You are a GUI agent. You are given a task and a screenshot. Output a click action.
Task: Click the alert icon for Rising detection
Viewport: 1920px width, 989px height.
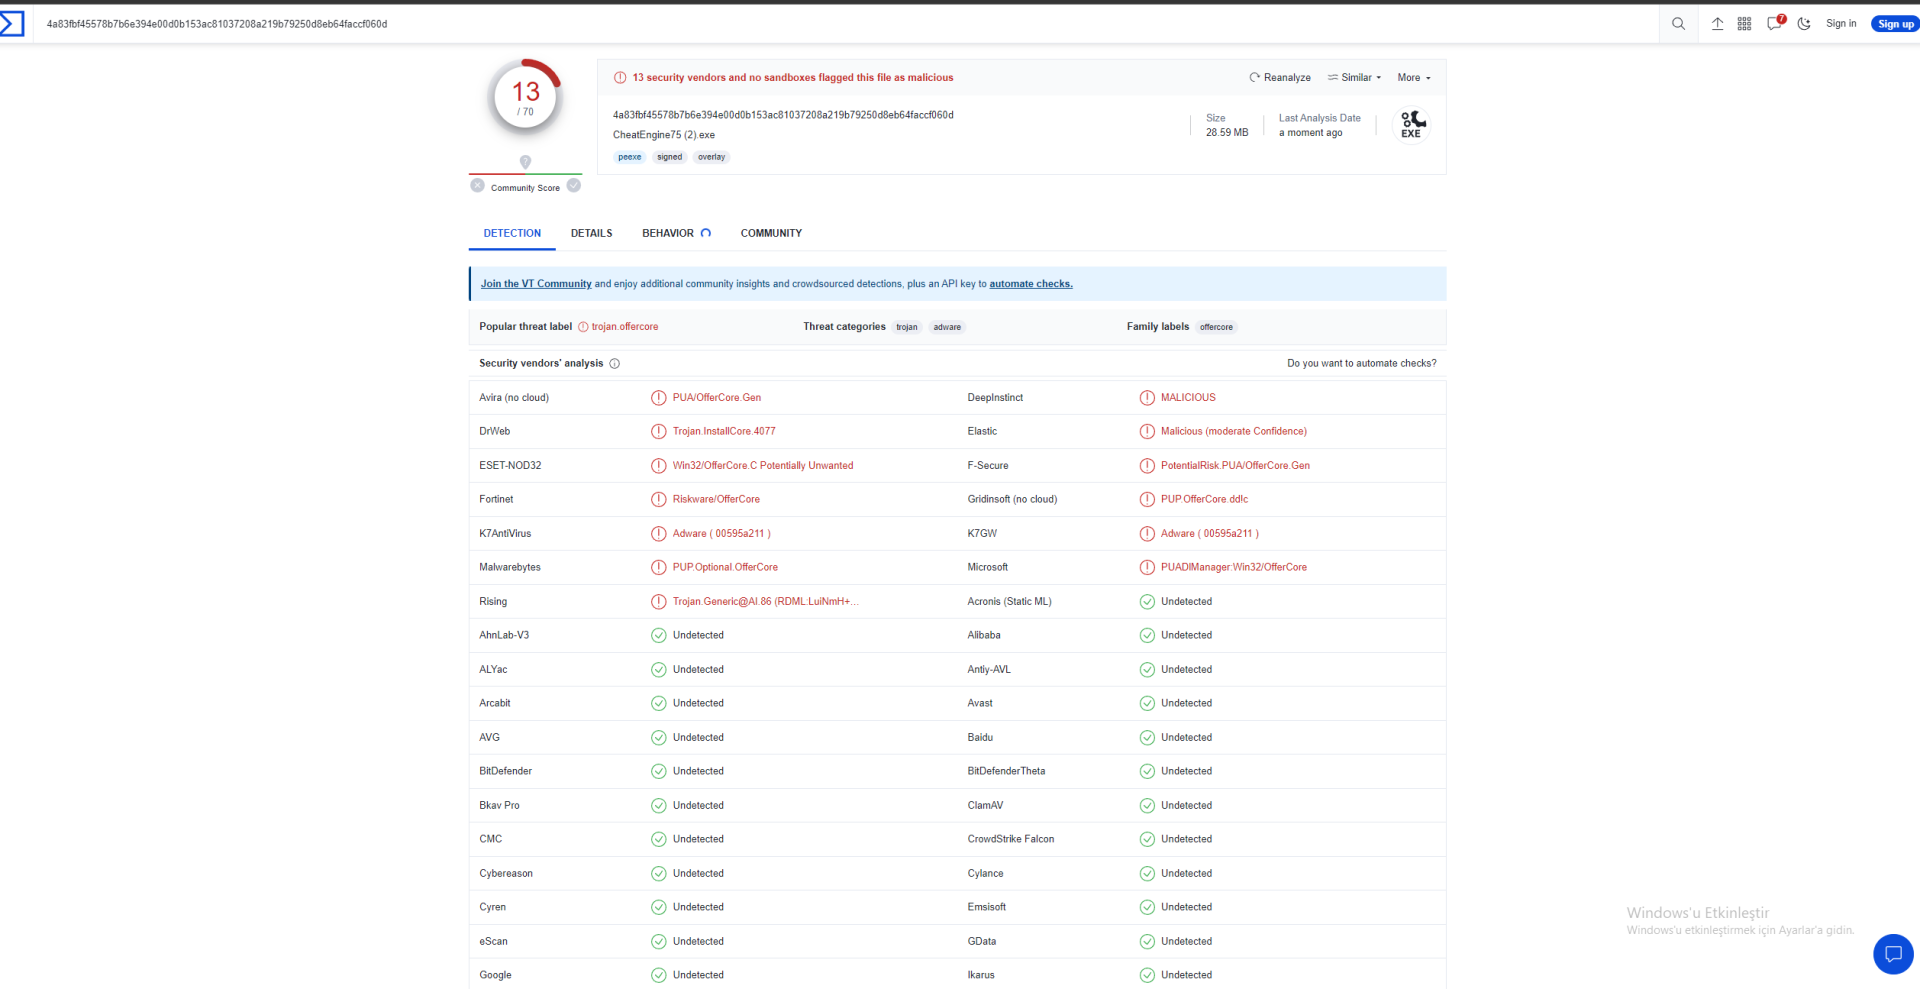click(x=659, y=602)
